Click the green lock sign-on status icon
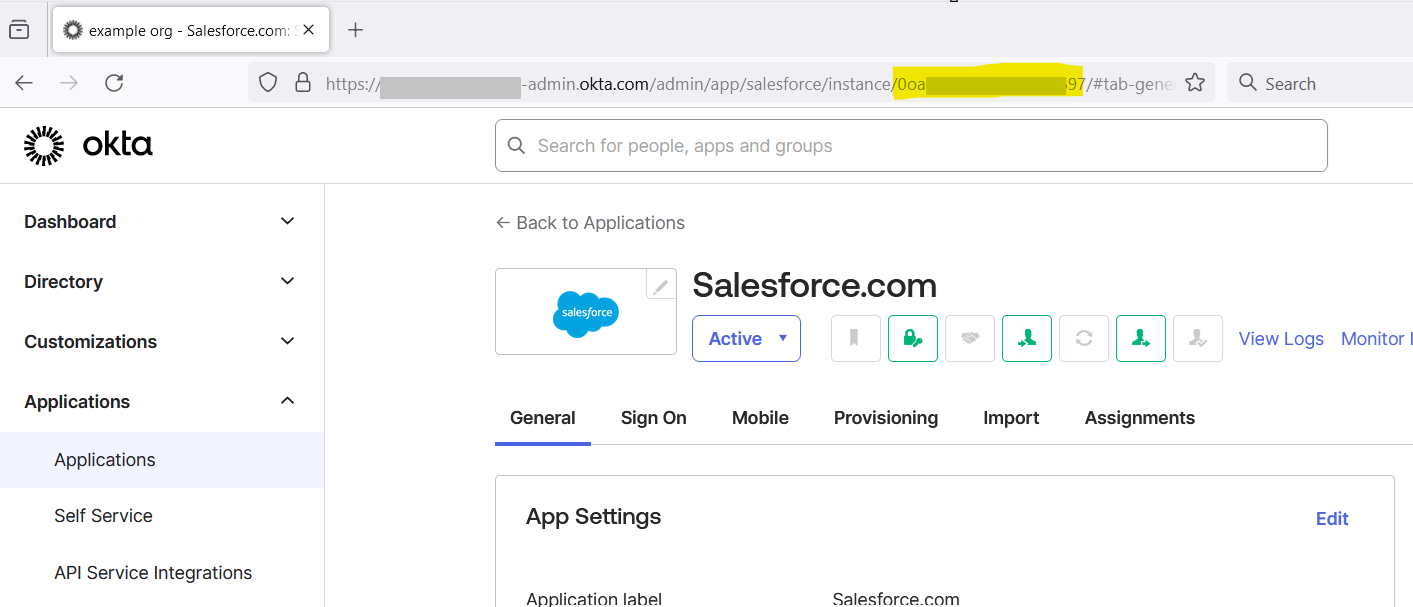Screen dimensions: 1413x607 click(x=912, y=338)
